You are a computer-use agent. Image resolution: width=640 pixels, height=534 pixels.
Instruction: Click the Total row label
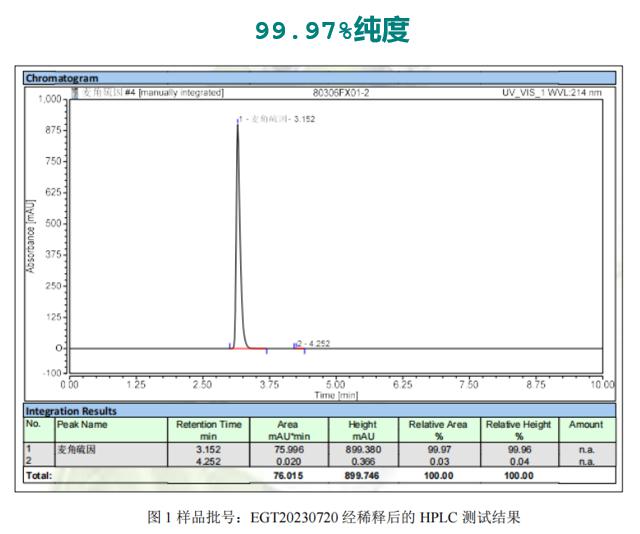coord(40,476)
